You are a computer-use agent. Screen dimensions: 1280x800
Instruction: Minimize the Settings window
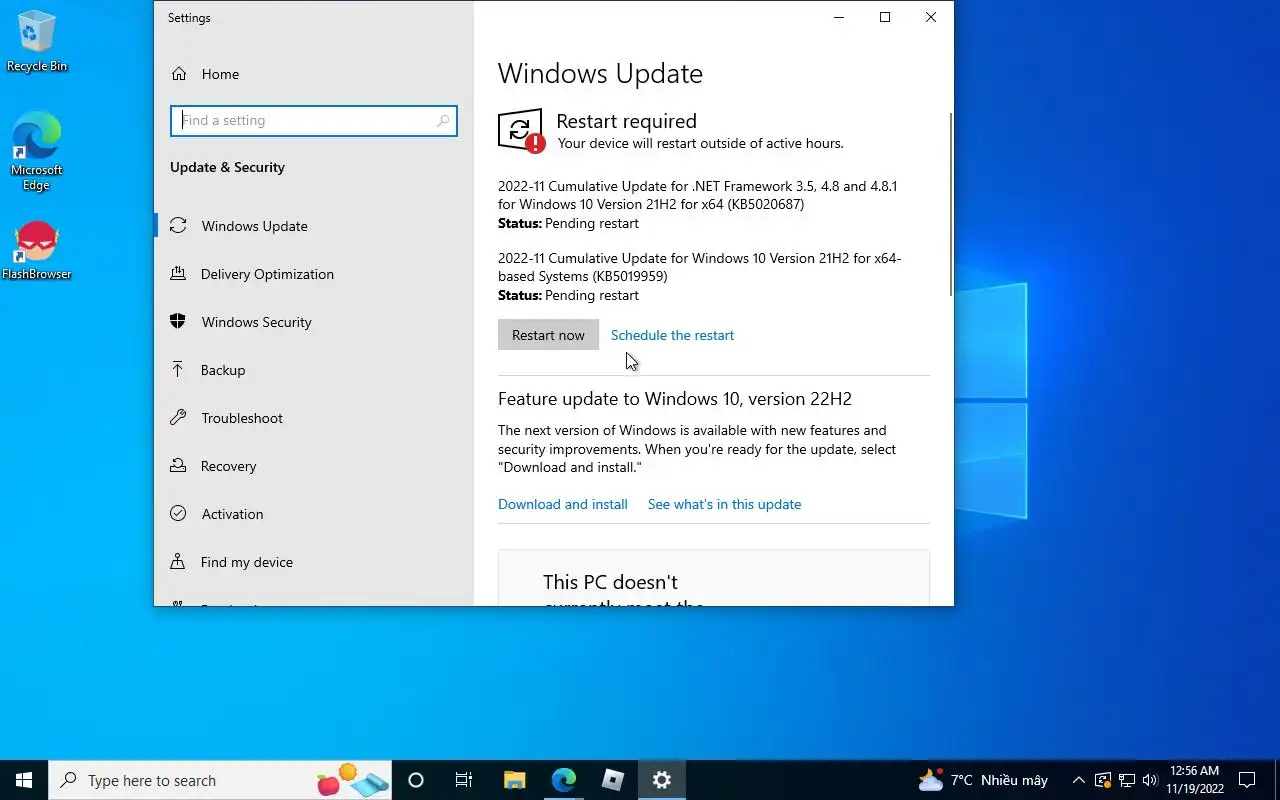(x=839, y=17)
